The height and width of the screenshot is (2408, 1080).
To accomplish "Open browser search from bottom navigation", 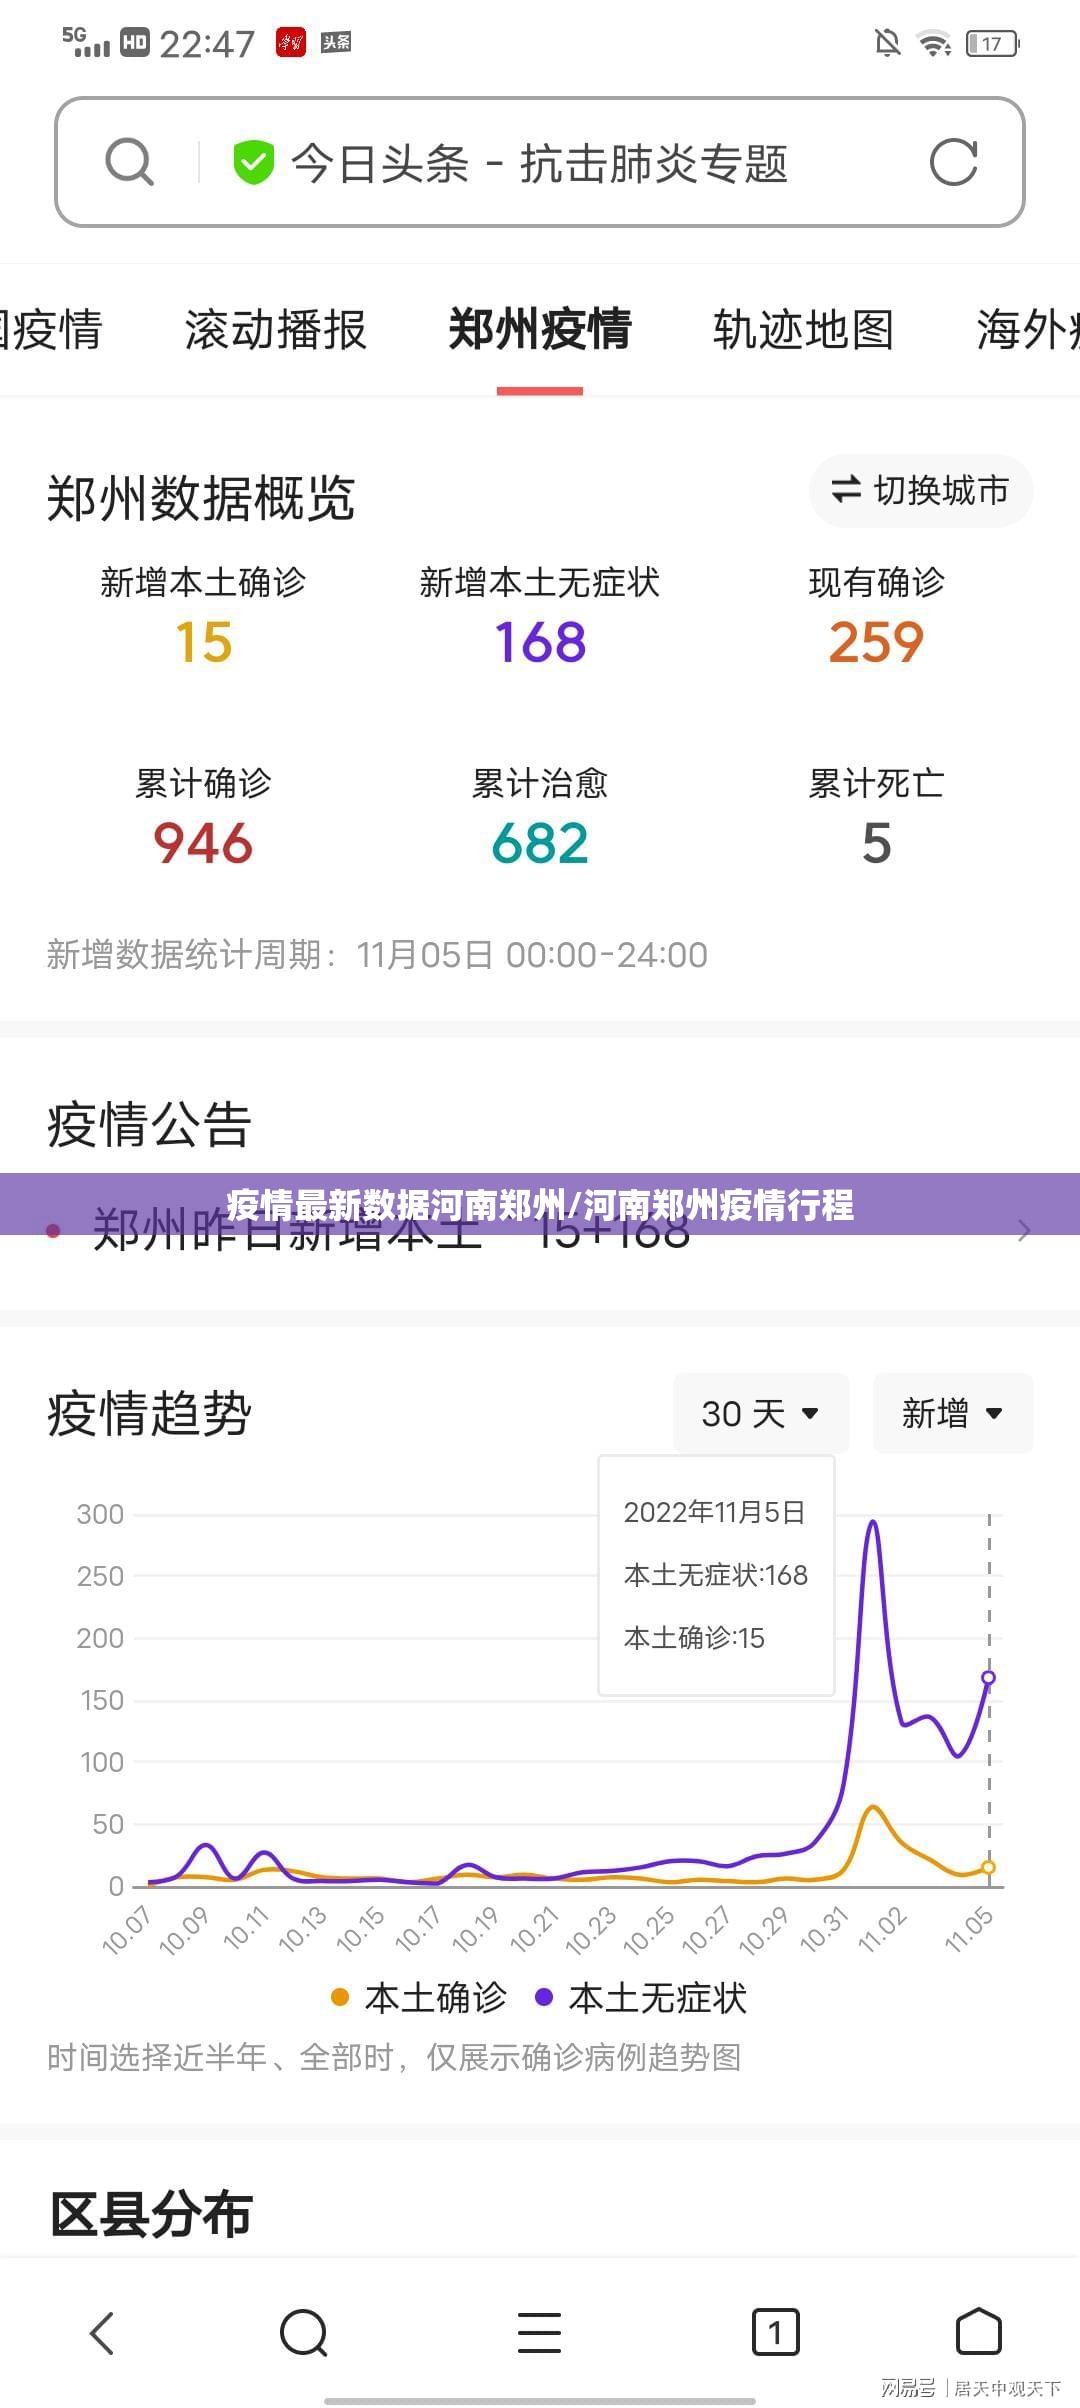I will click(304, 2333).
